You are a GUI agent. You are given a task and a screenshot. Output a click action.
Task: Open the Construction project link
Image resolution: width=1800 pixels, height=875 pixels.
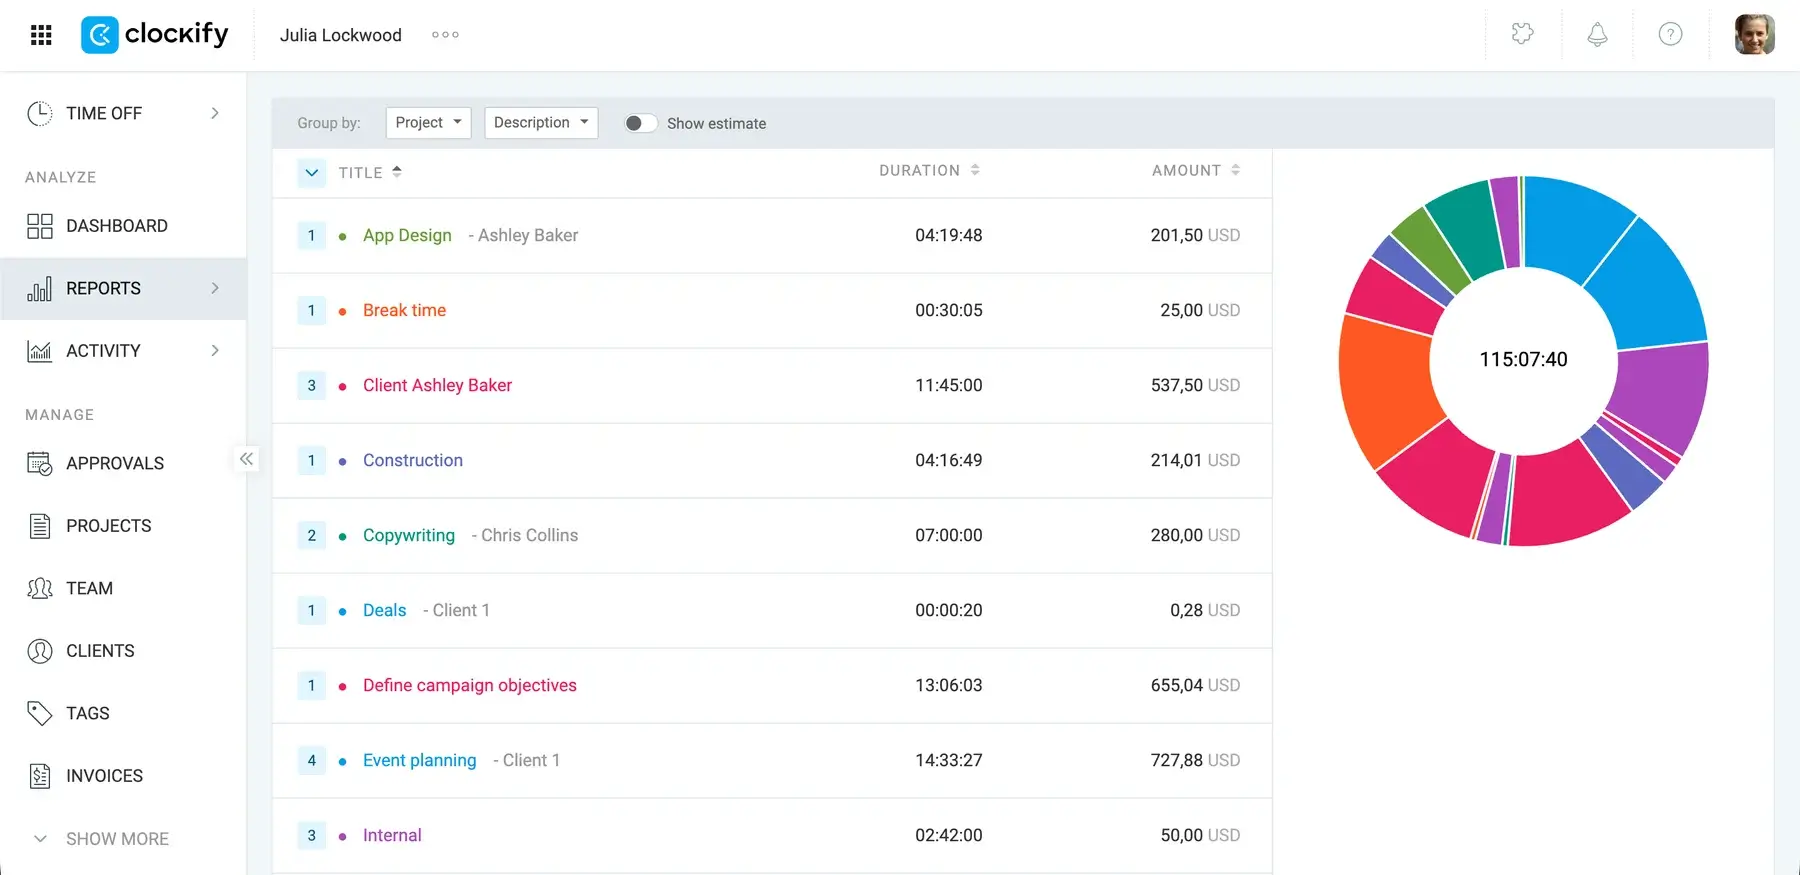tap(413, 460)
